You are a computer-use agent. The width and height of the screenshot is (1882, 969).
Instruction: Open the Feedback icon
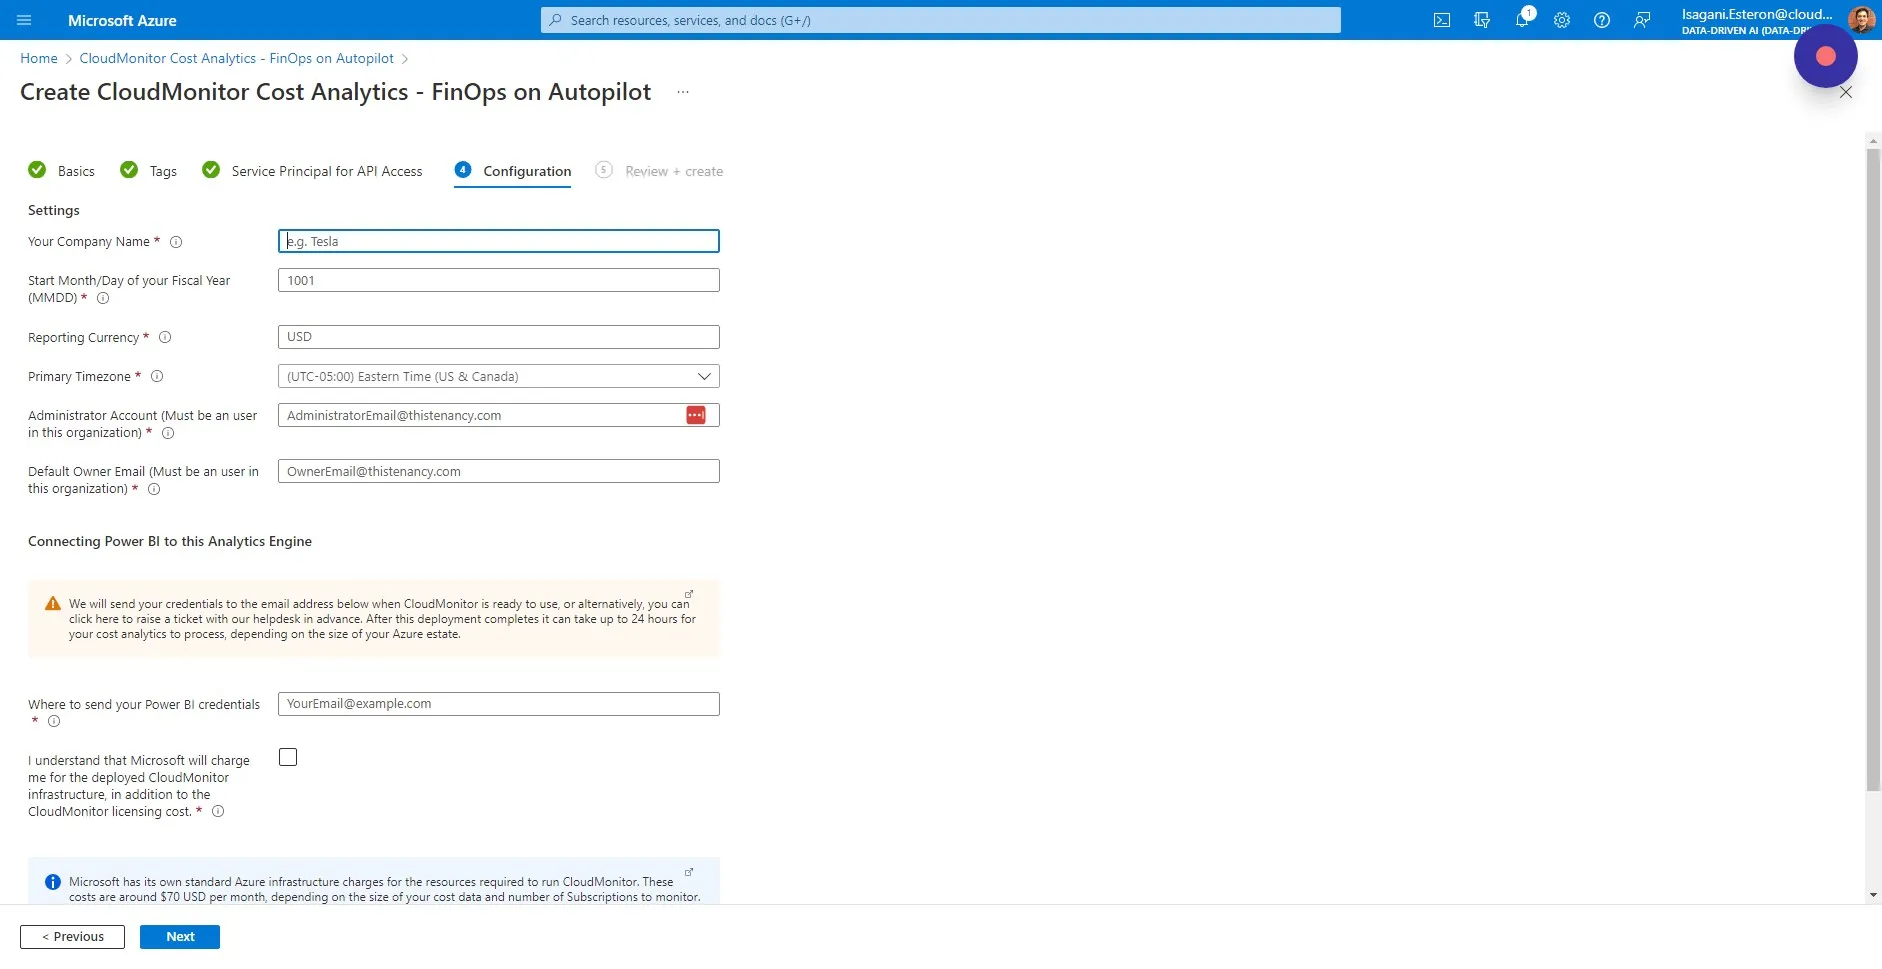(x=1642, y=20)
